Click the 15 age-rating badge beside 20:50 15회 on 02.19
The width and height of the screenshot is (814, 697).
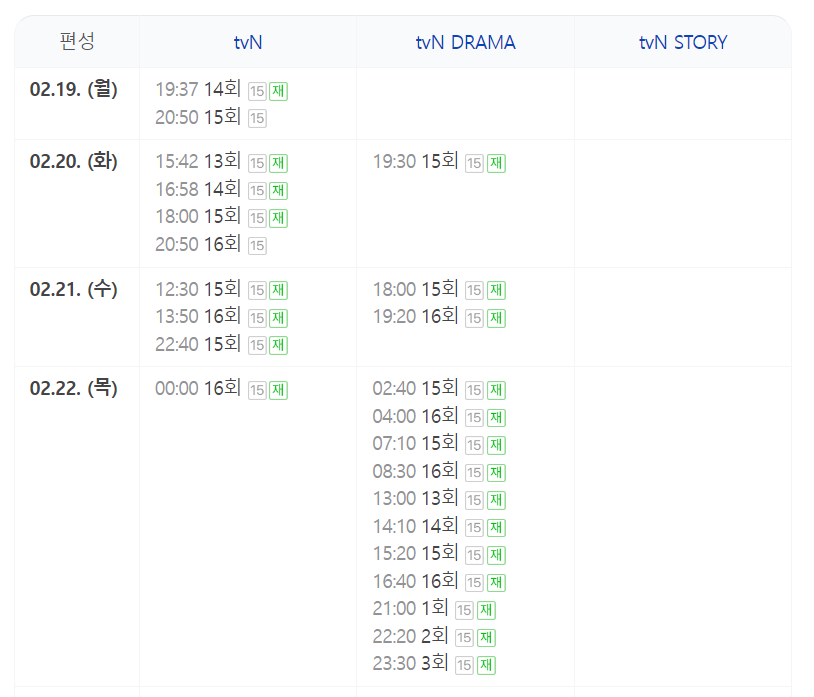(x=257, y=118)
